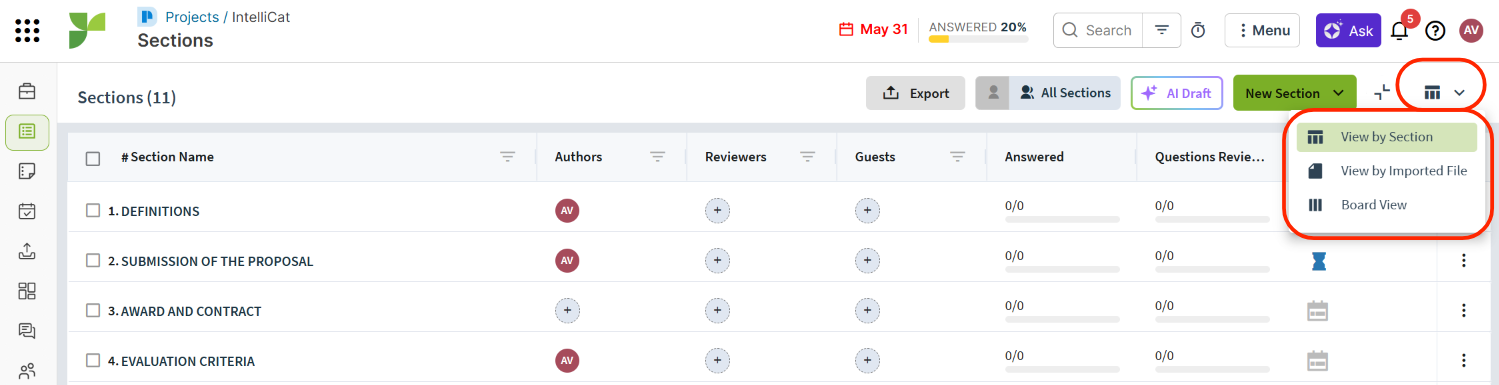Toggle the All Sections filter

1065,93
